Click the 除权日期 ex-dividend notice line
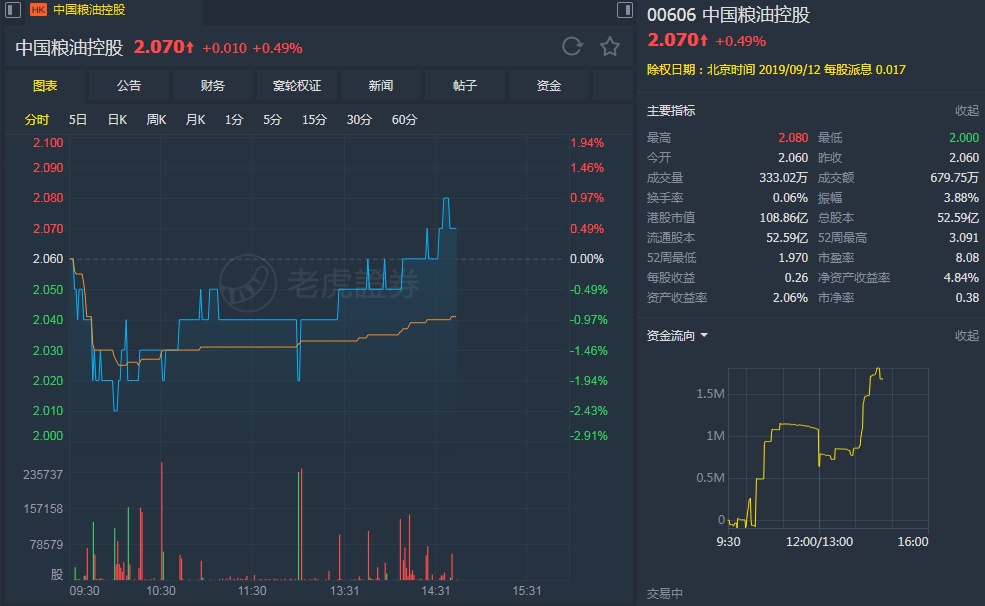 (x=776, y=70)
